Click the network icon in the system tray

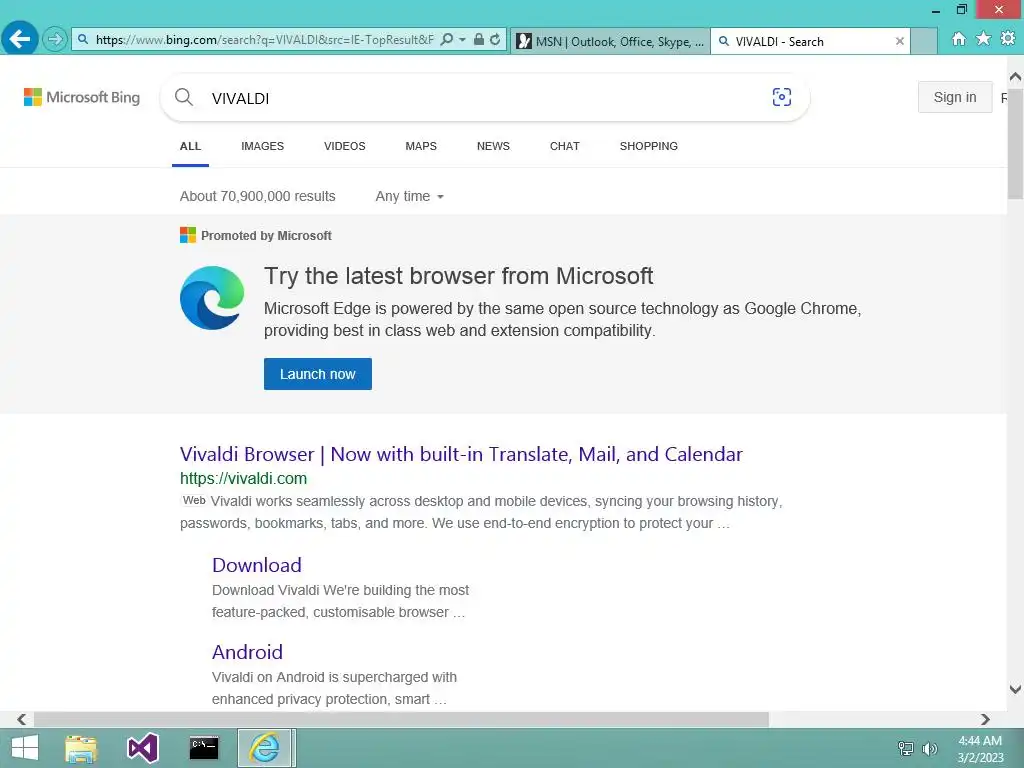(905, 748)
